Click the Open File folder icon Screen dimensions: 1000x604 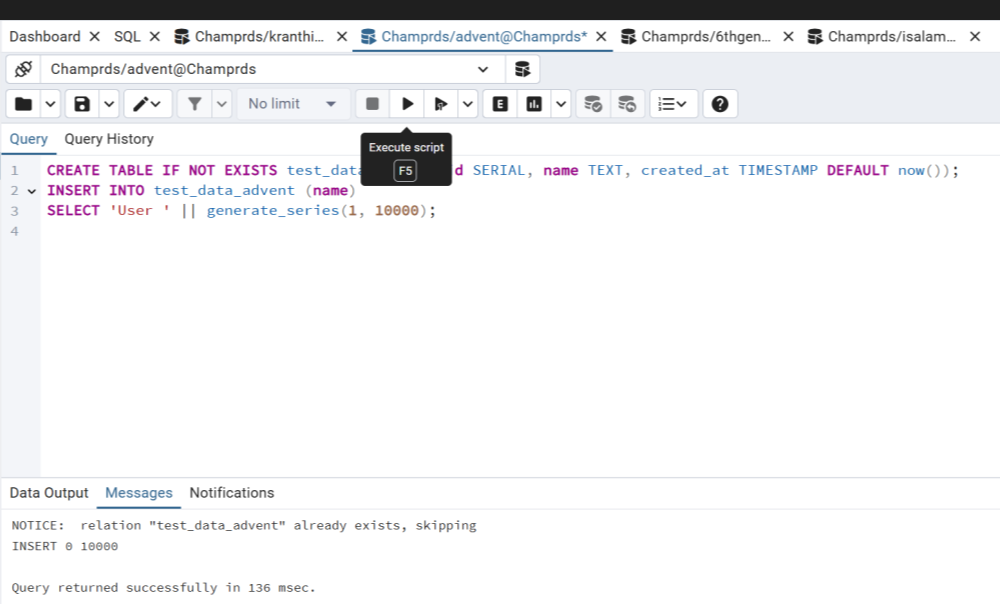[24, 104]
